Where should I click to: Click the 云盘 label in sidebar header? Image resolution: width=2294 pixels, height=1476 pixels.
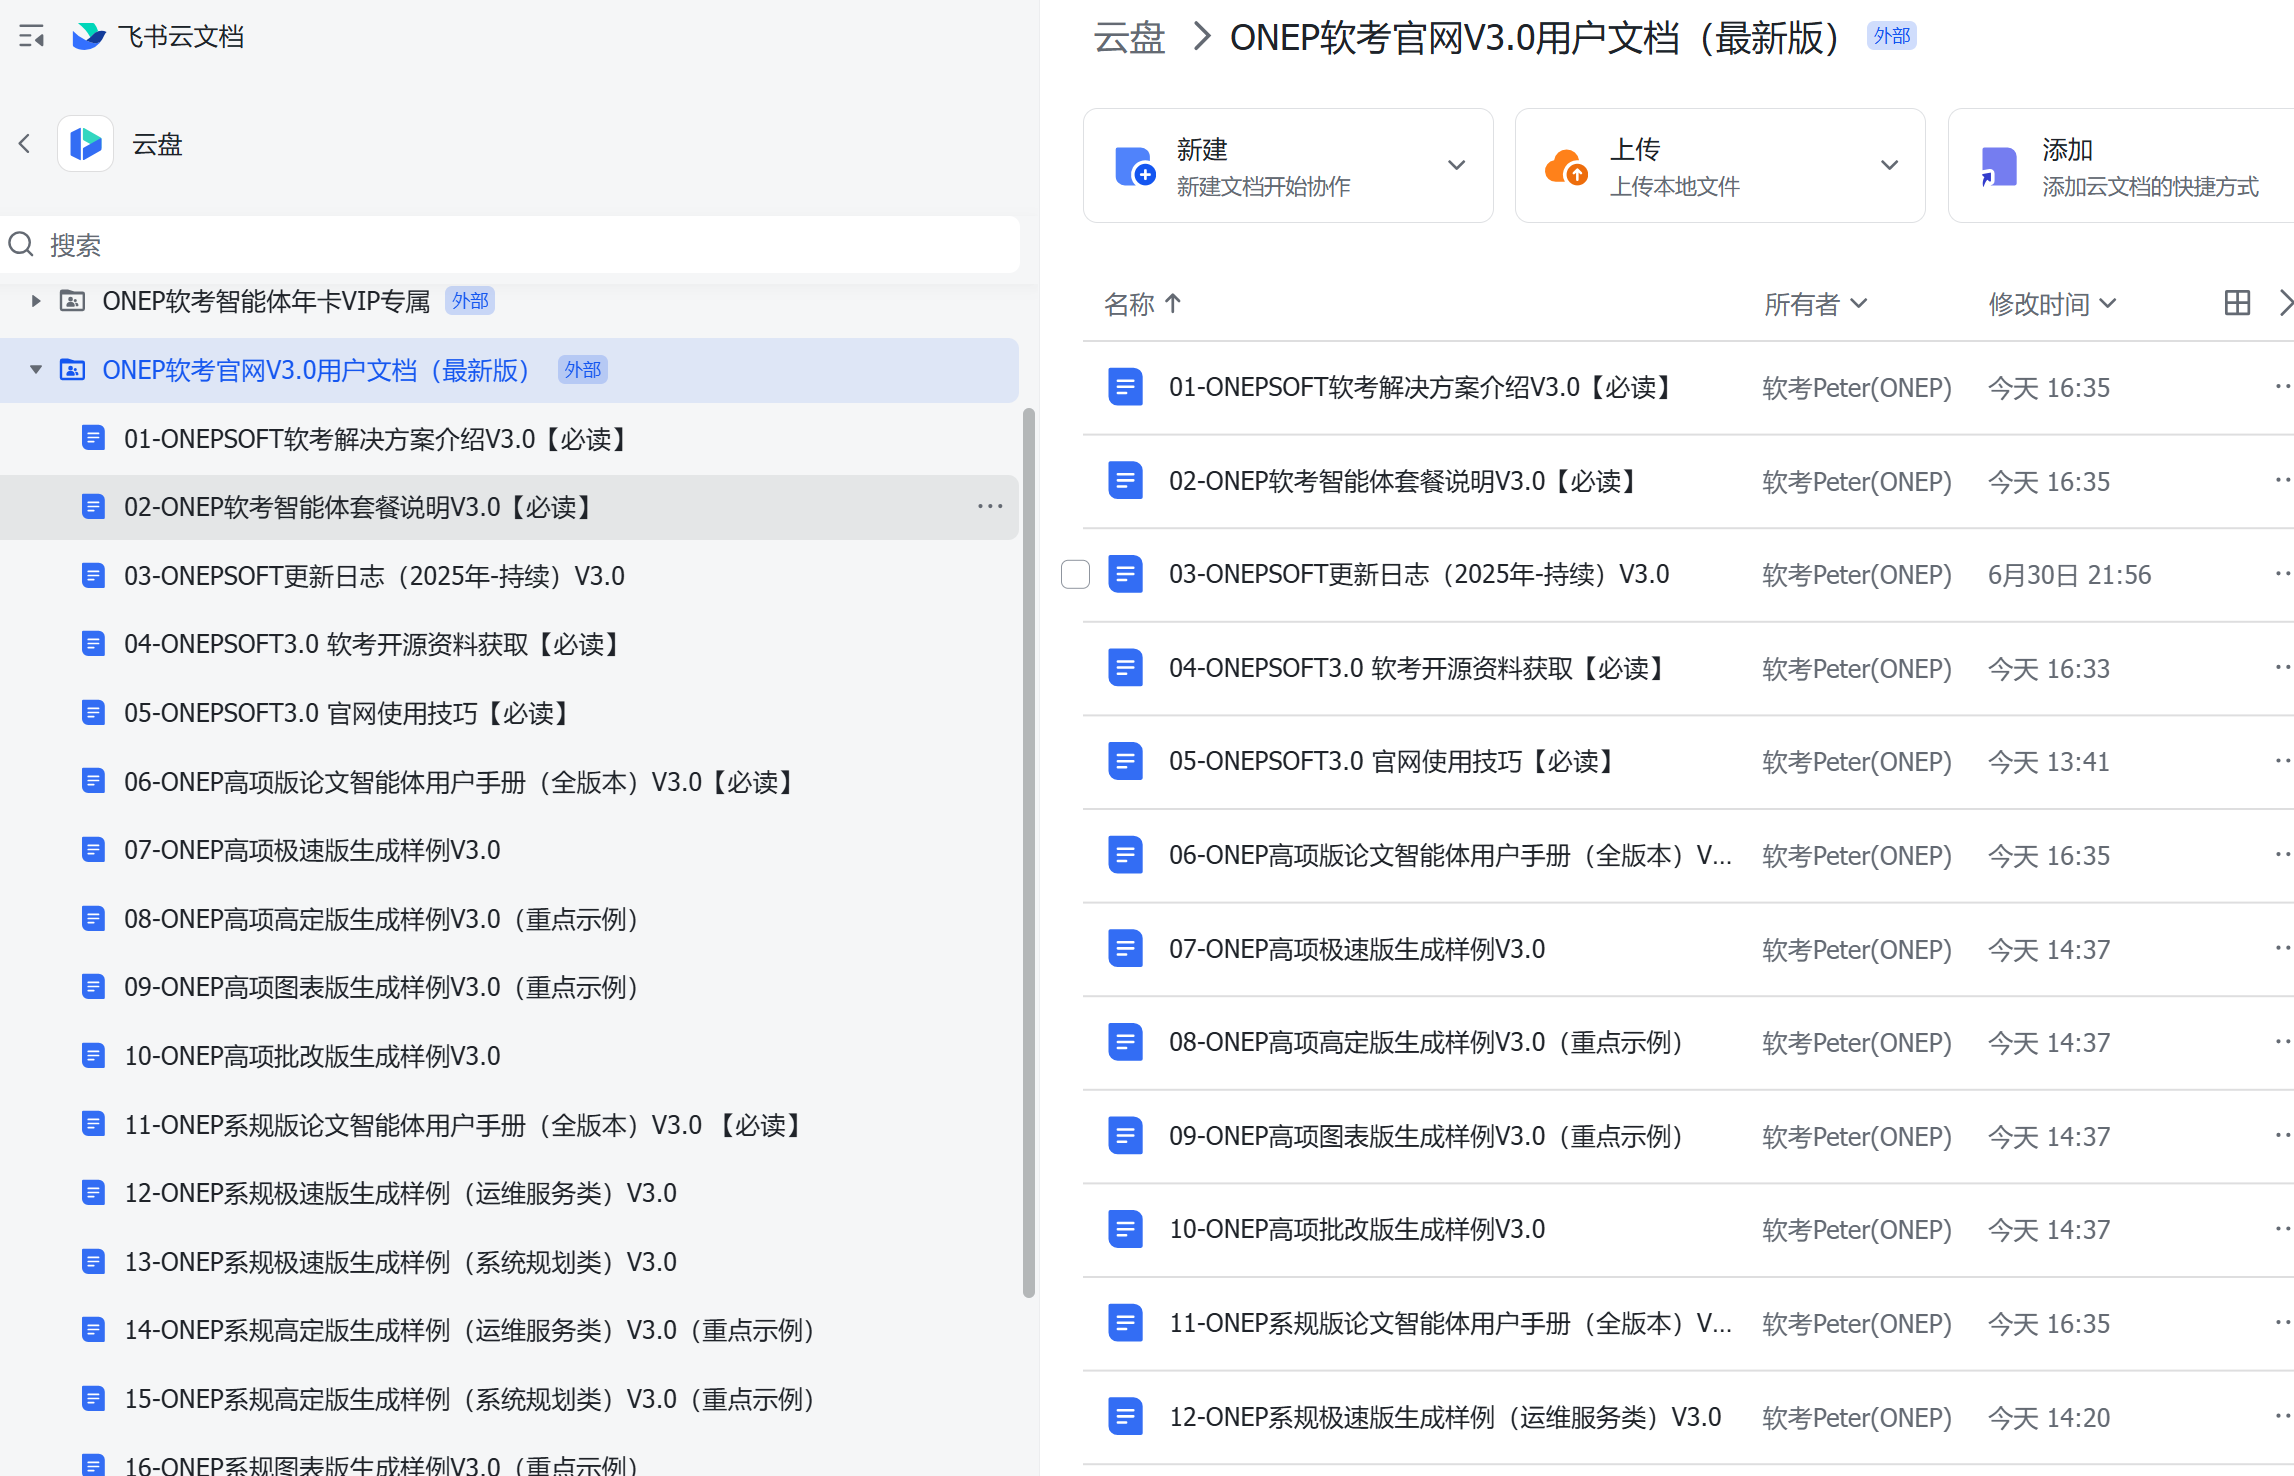(x=157, y=144)
